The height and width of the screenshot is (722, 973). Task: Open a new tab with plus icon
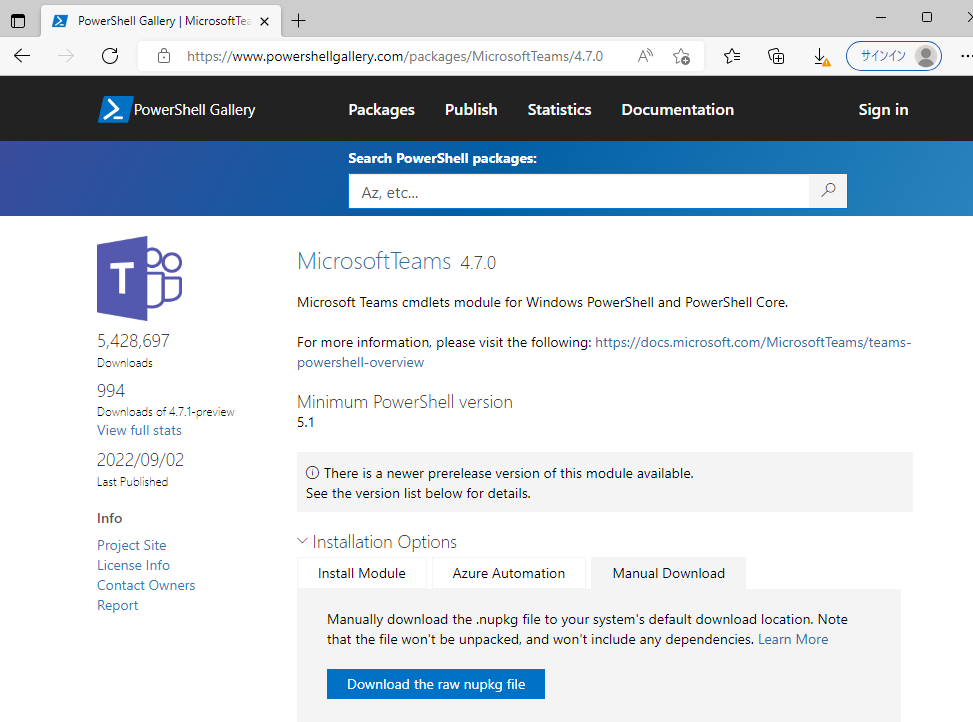coord(298,21)
